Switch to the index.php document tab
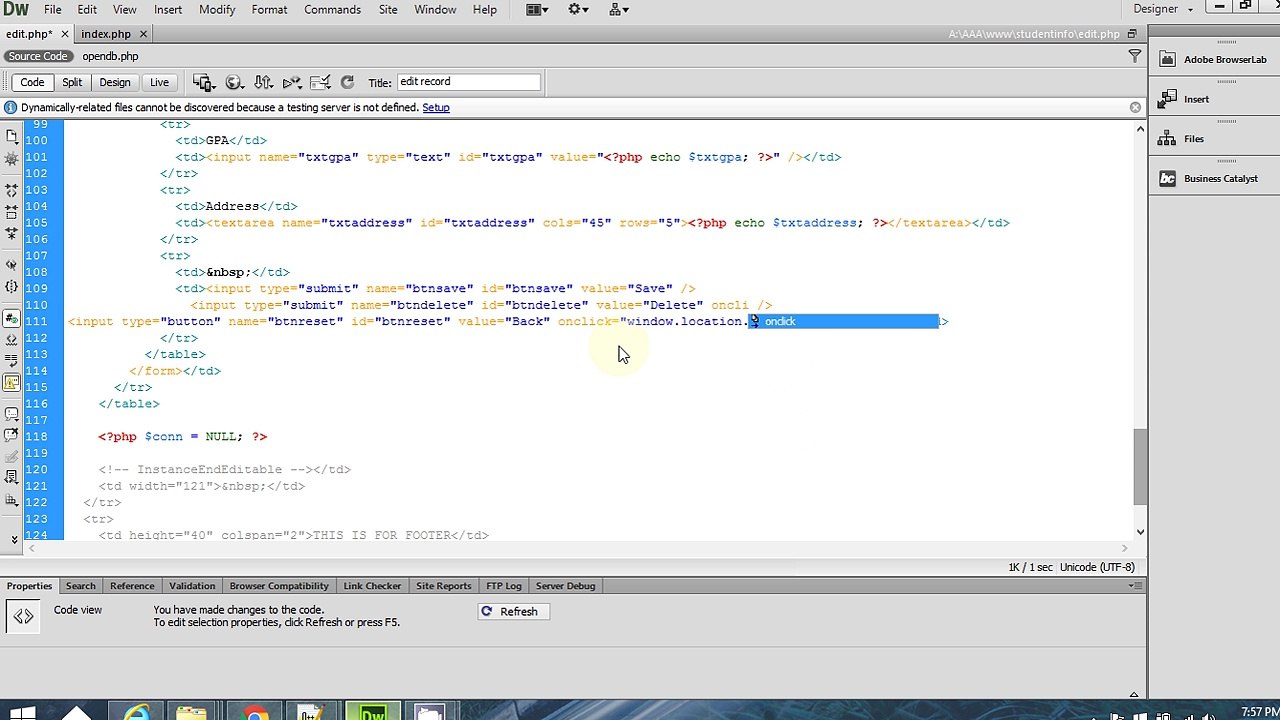 click(x=106, y=34)
